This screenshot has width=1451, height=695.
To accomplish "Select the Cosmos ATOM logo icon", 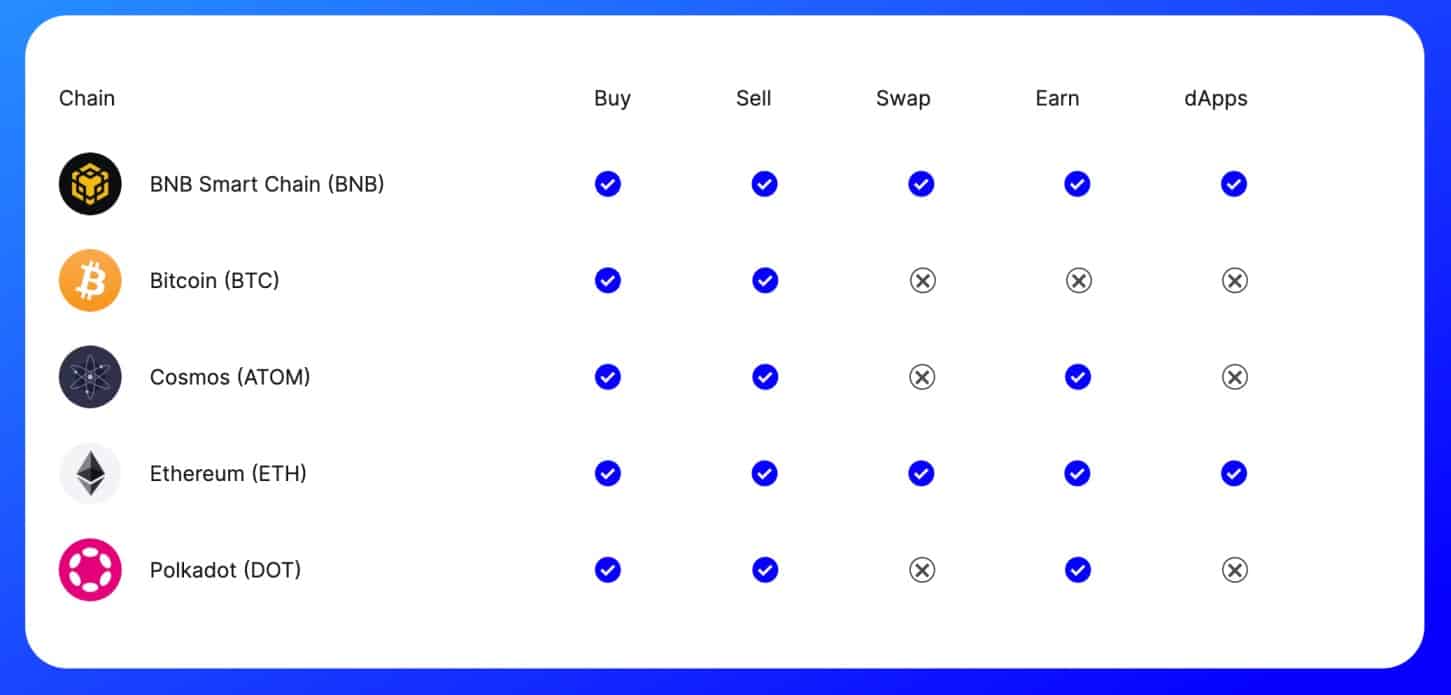I will coord(90,377).
